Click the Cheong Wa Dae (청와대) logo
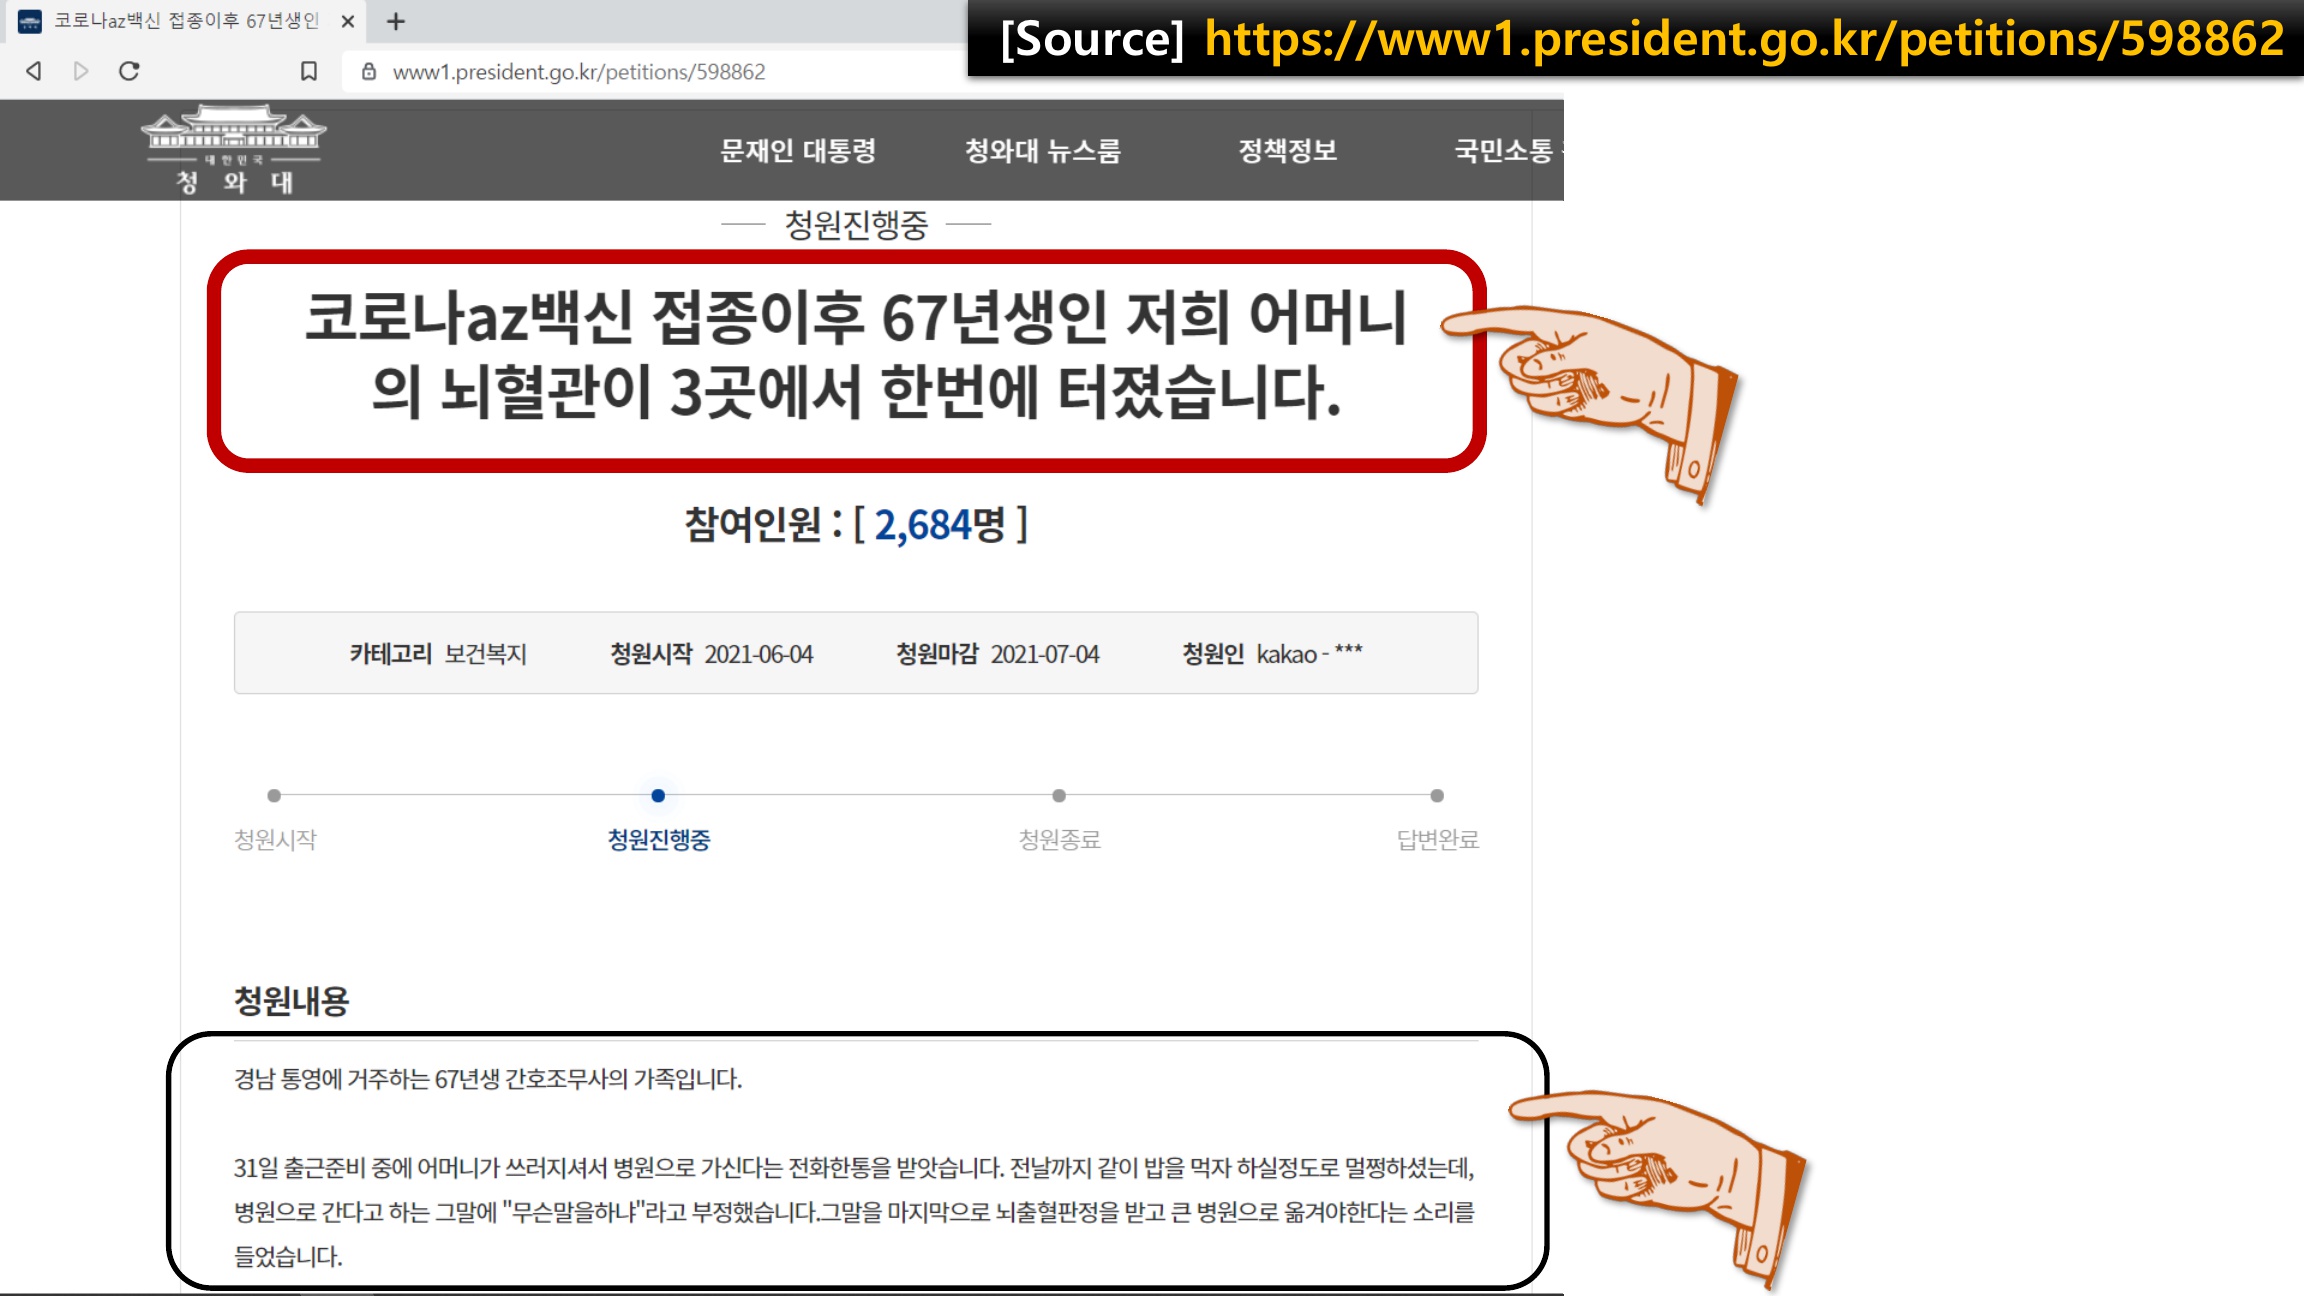The width and height of the screenshot is (2304, 1296). pyautogui.click(x=234, y=150)
